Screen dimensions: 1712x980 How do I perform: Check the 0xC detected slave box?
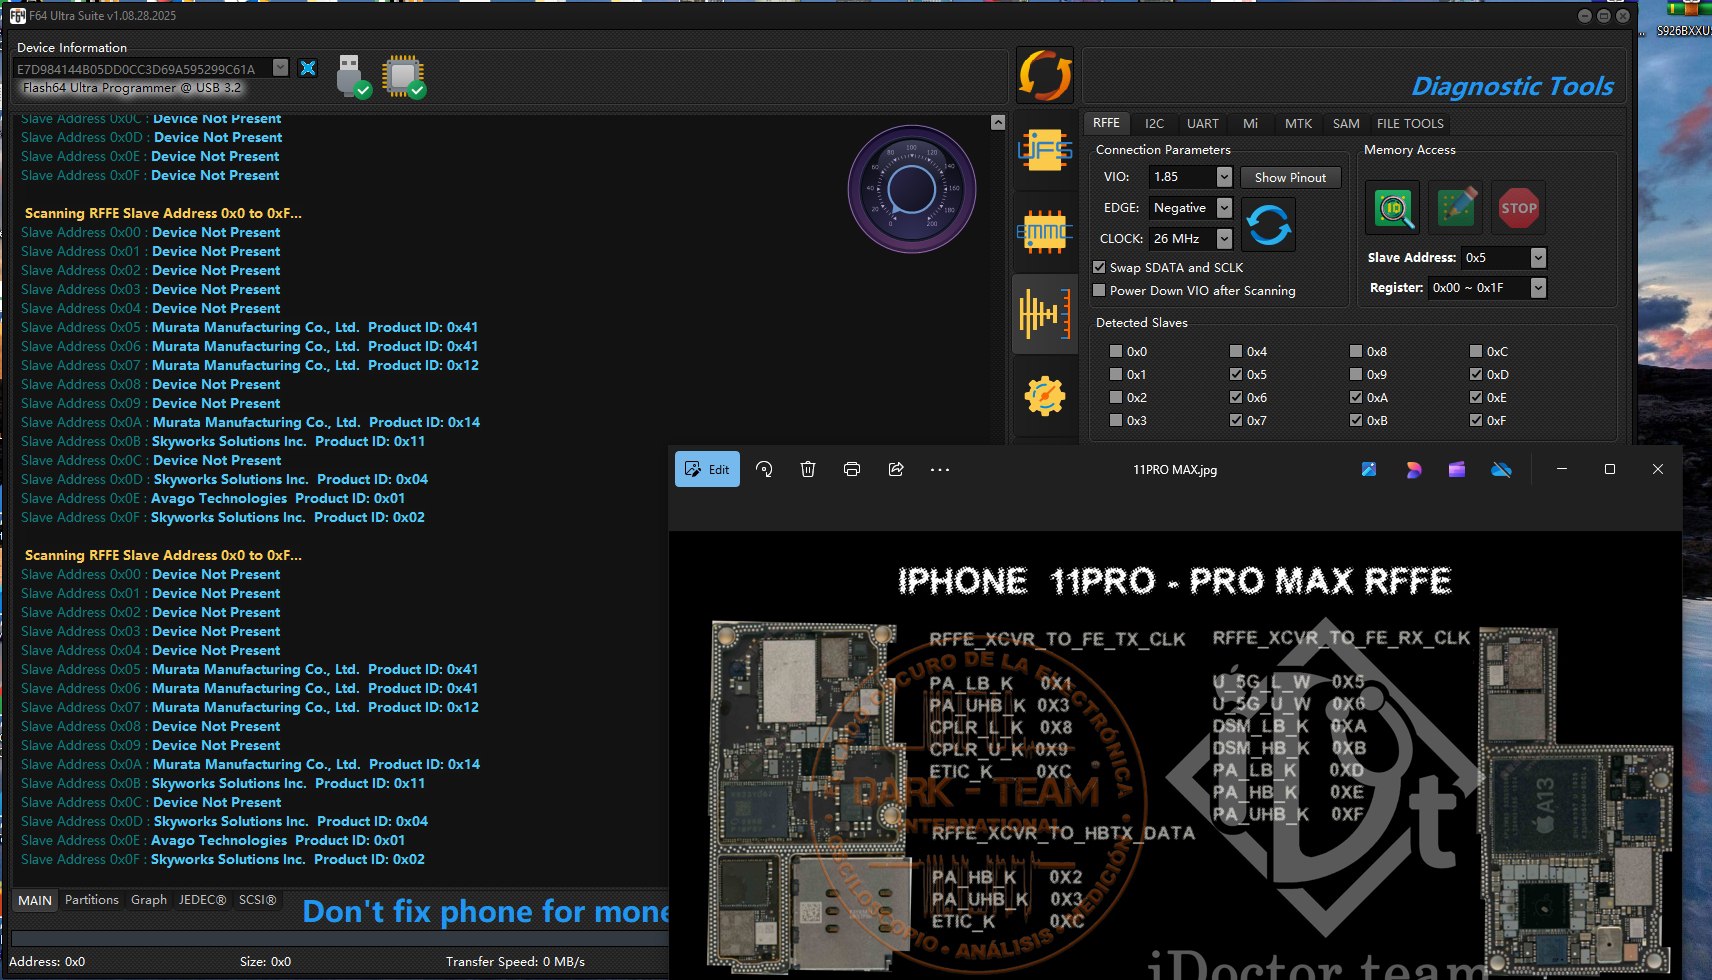coord(1476,351)
